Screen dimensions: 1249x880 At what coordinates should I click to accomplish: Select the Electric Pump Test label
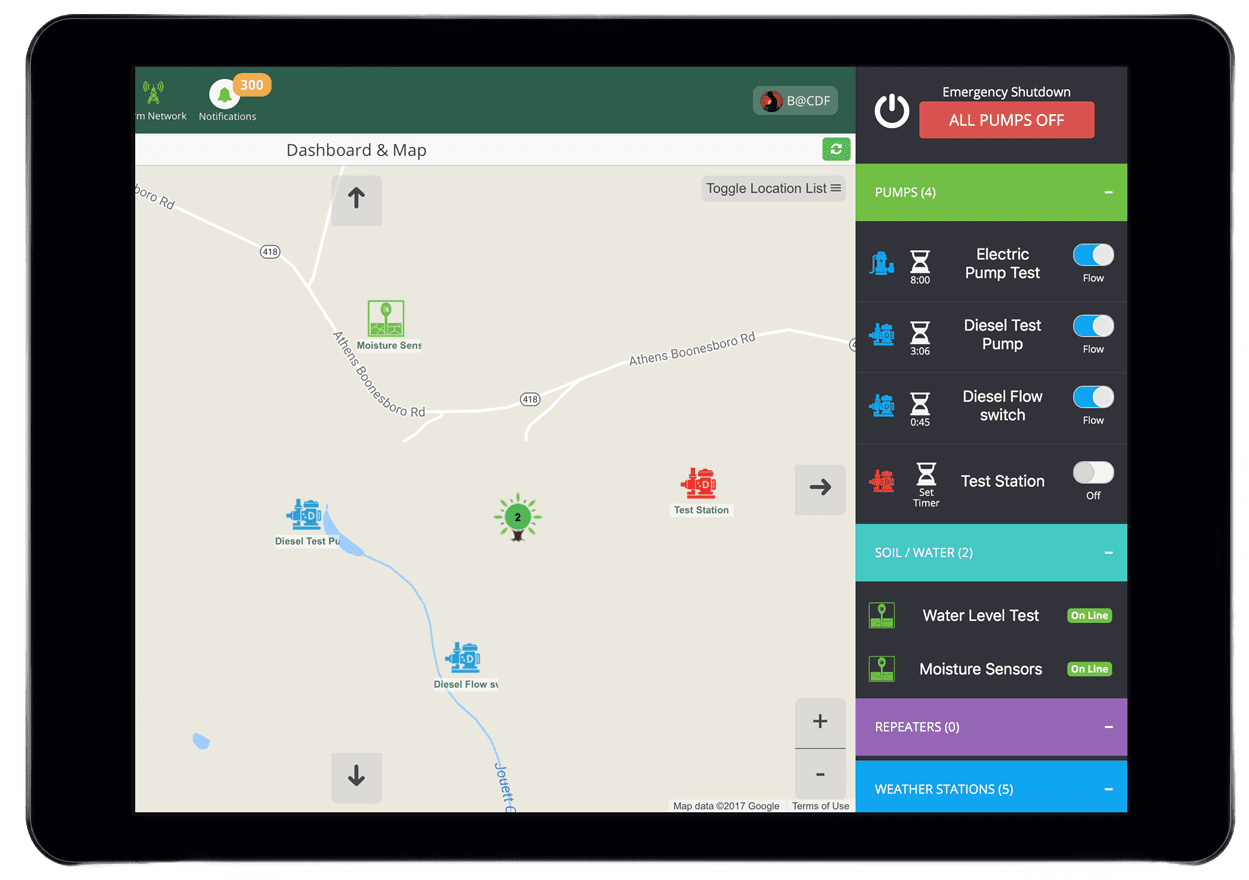[1002, 263]
